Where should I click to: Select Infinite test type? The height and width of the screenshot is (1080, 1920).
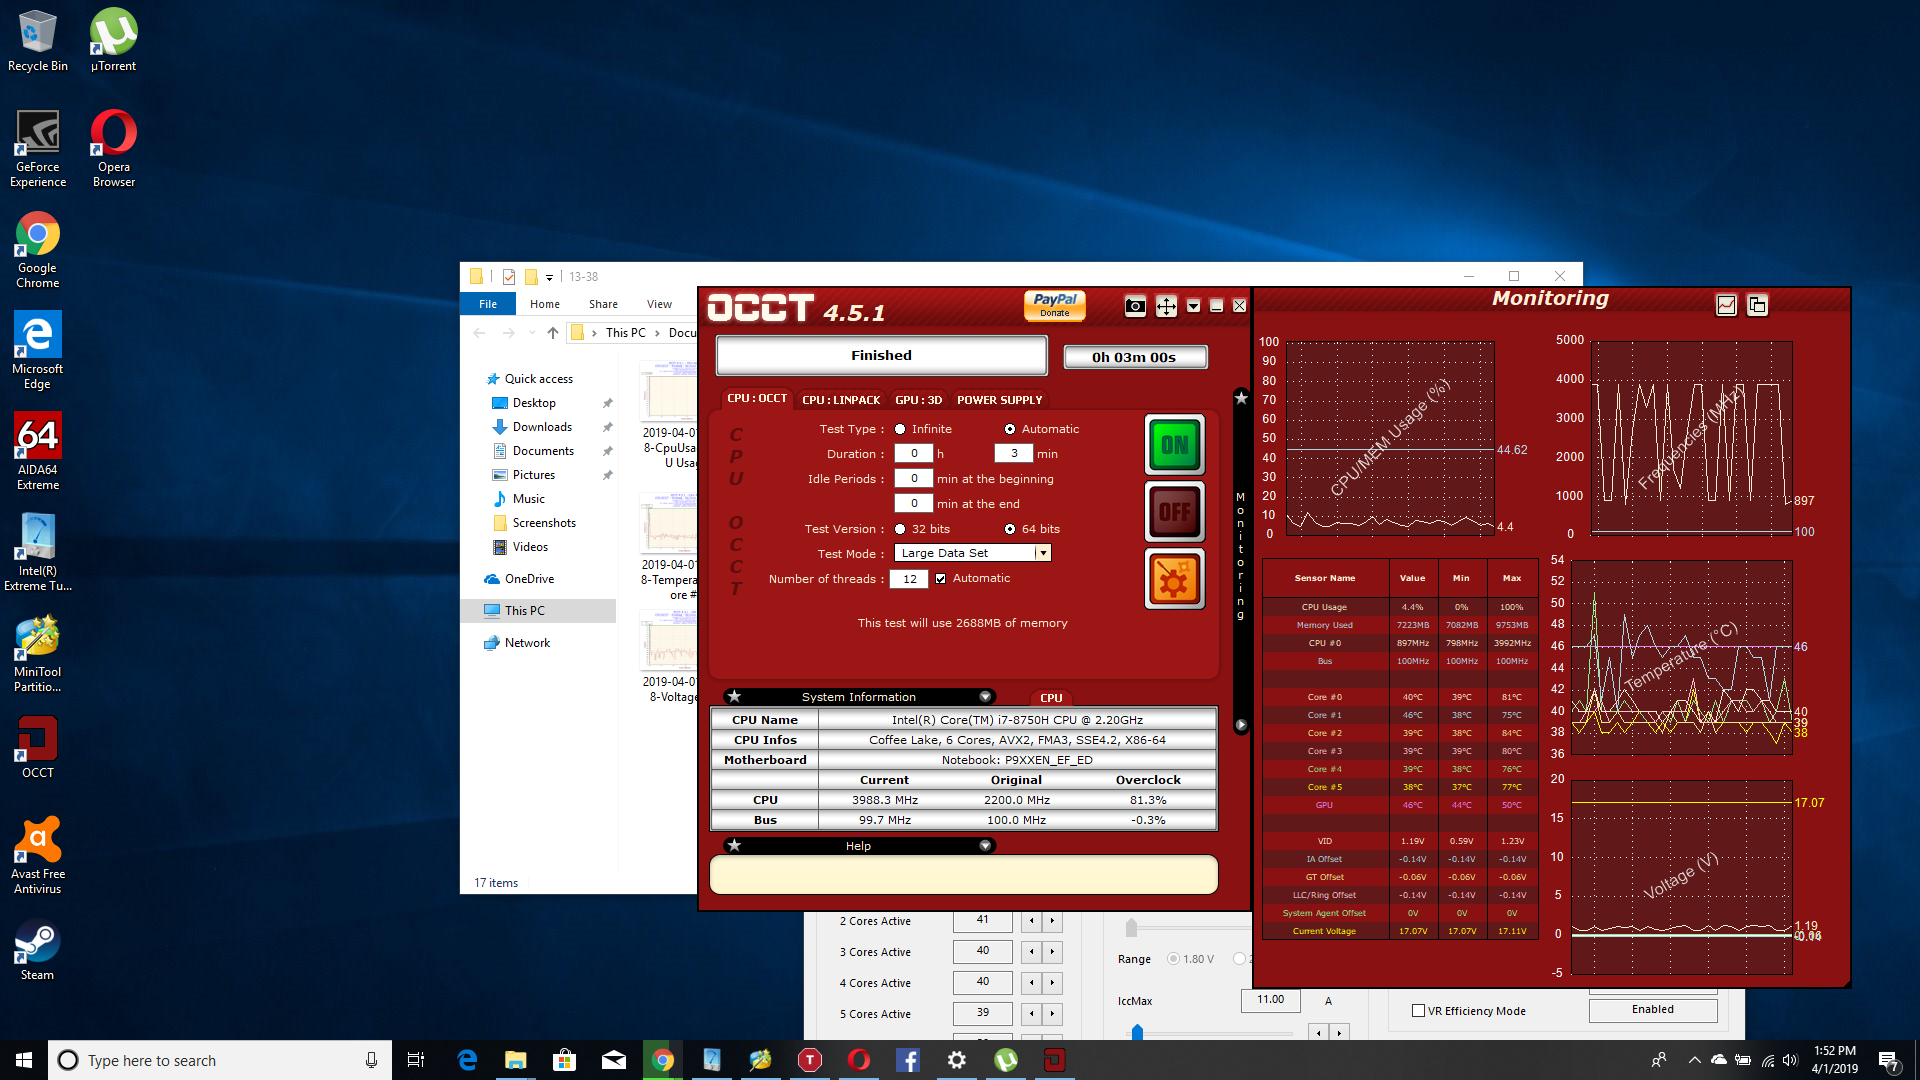tap(900, 429)
